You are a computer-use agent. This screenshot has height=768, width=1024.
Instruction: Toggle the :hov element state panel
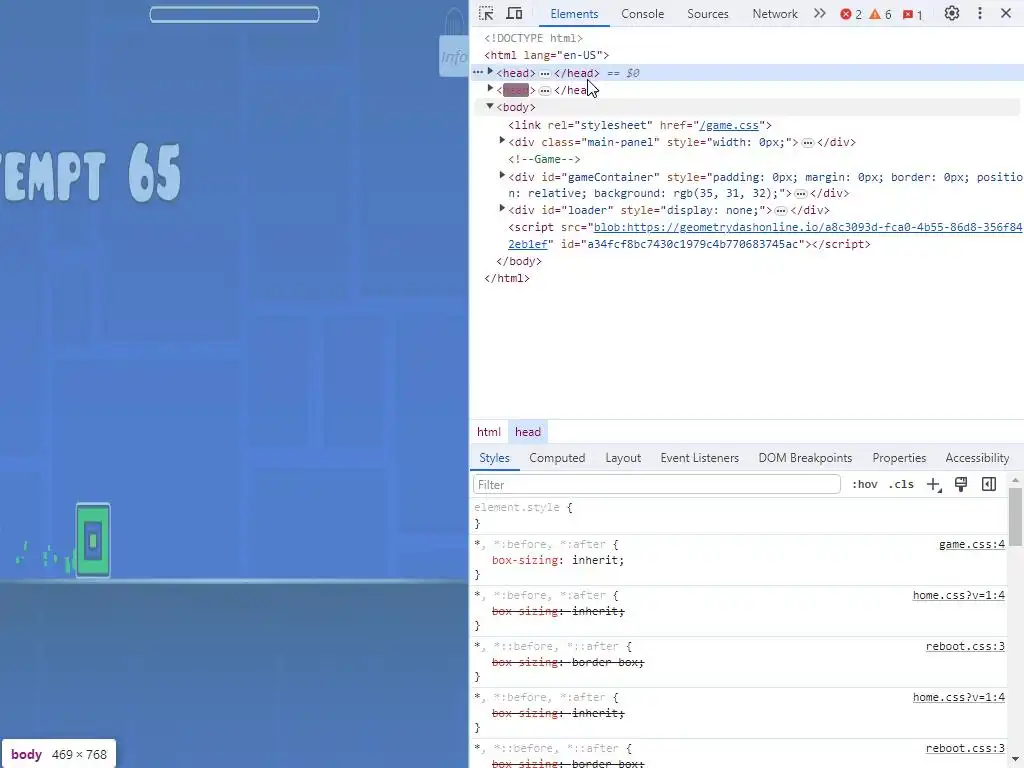point(865,485)
